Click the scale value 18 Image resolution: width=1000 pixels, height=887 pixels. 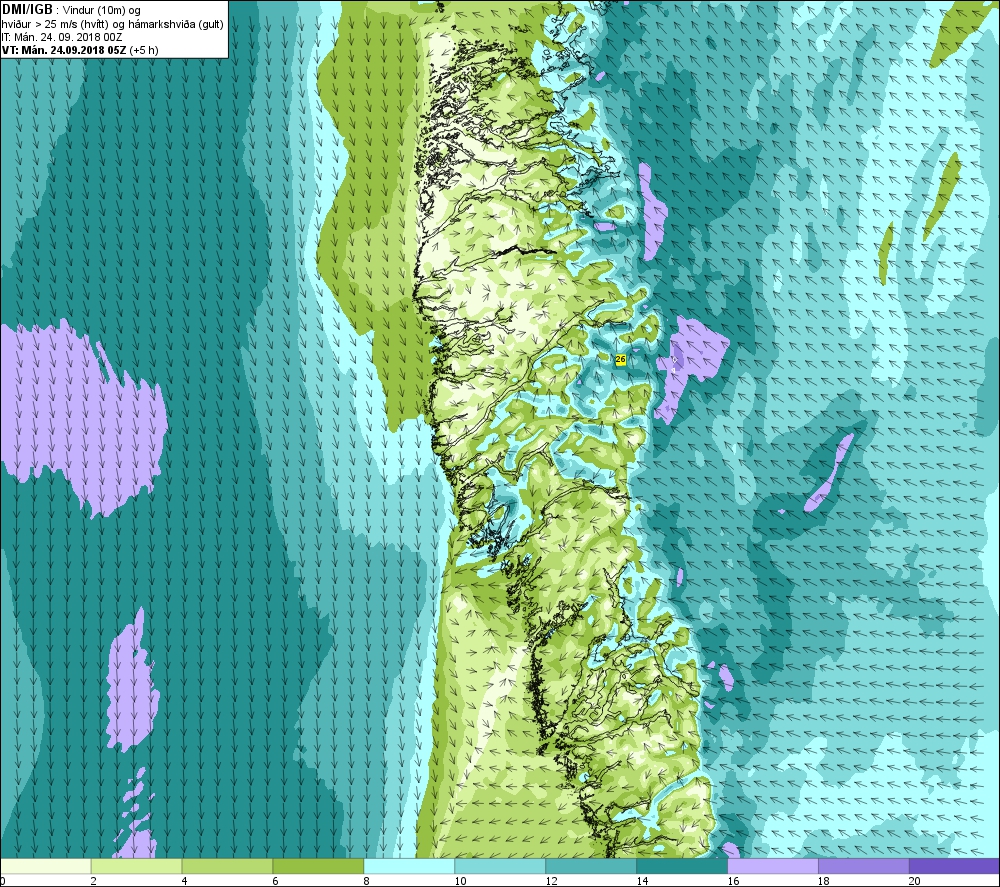pyautogui.click(x=824, y=881)
